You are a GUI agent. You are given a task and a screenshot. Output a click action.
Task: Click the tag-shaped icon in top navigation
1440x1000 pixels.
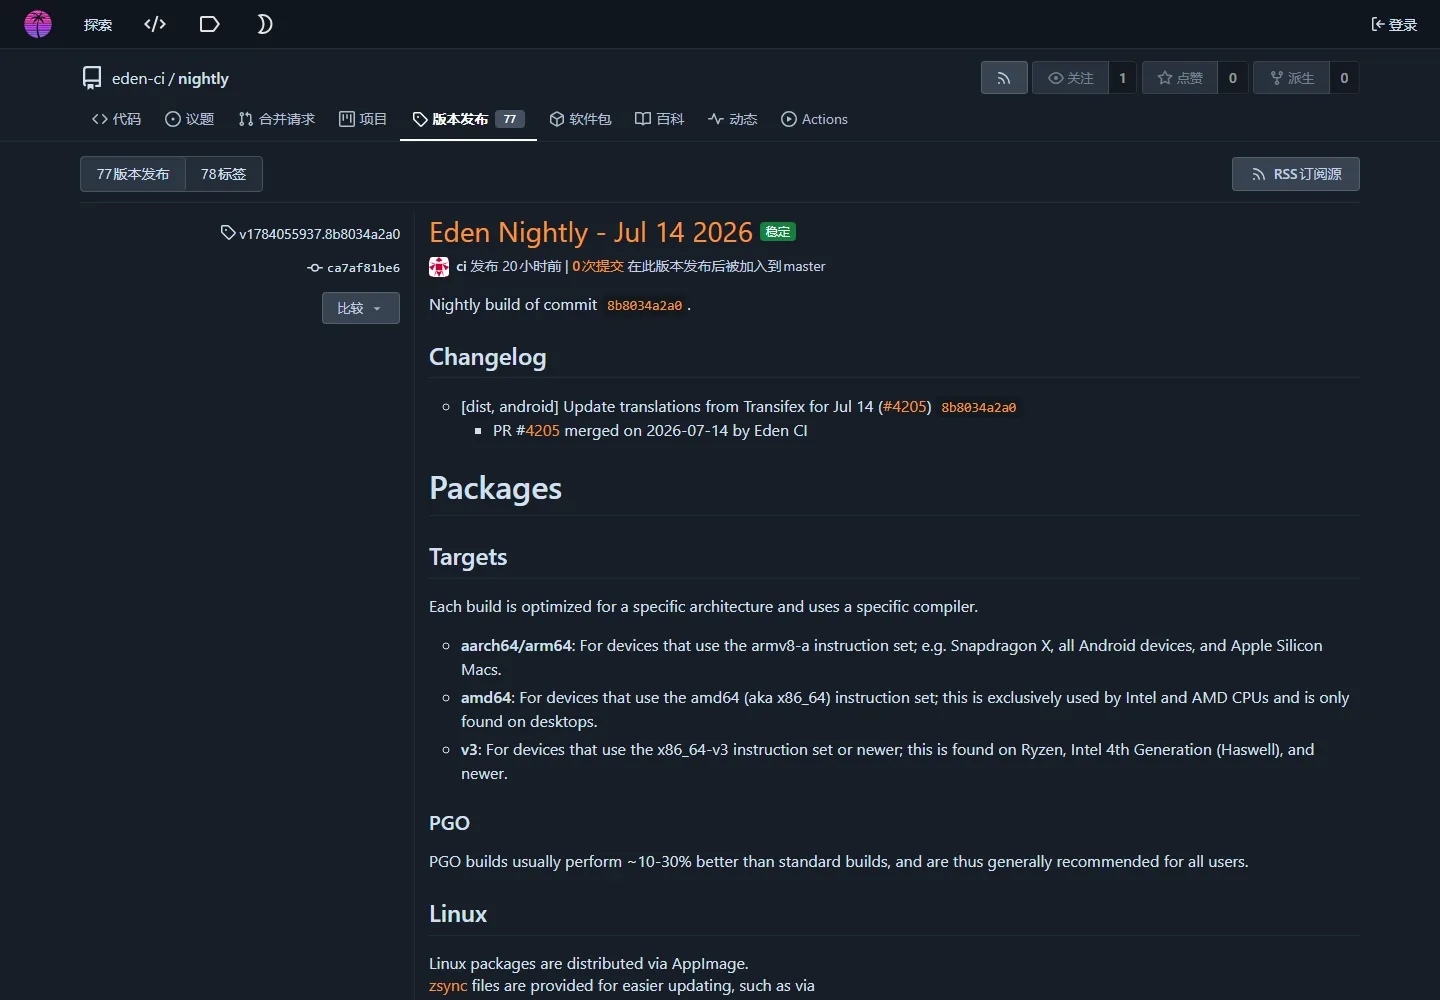pos(210,24)
